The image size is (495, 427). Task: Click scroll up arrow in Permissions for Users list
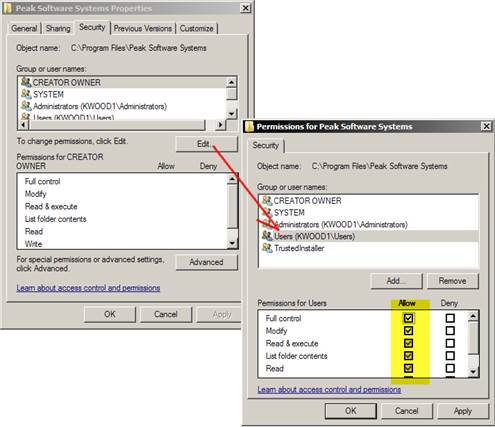point(473,316)
